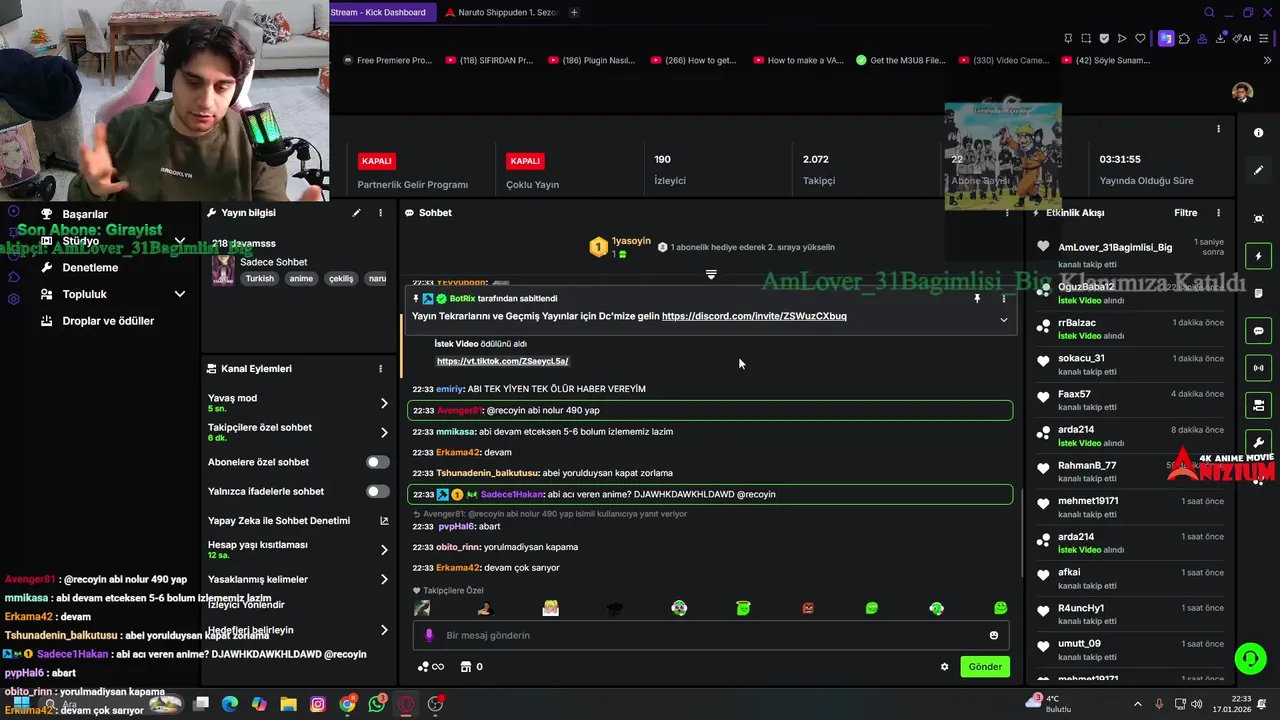Open Etkinlik Akışı three-dot menu
The width and height of the screenshot is (1280, 720).
pos(1218,213)
